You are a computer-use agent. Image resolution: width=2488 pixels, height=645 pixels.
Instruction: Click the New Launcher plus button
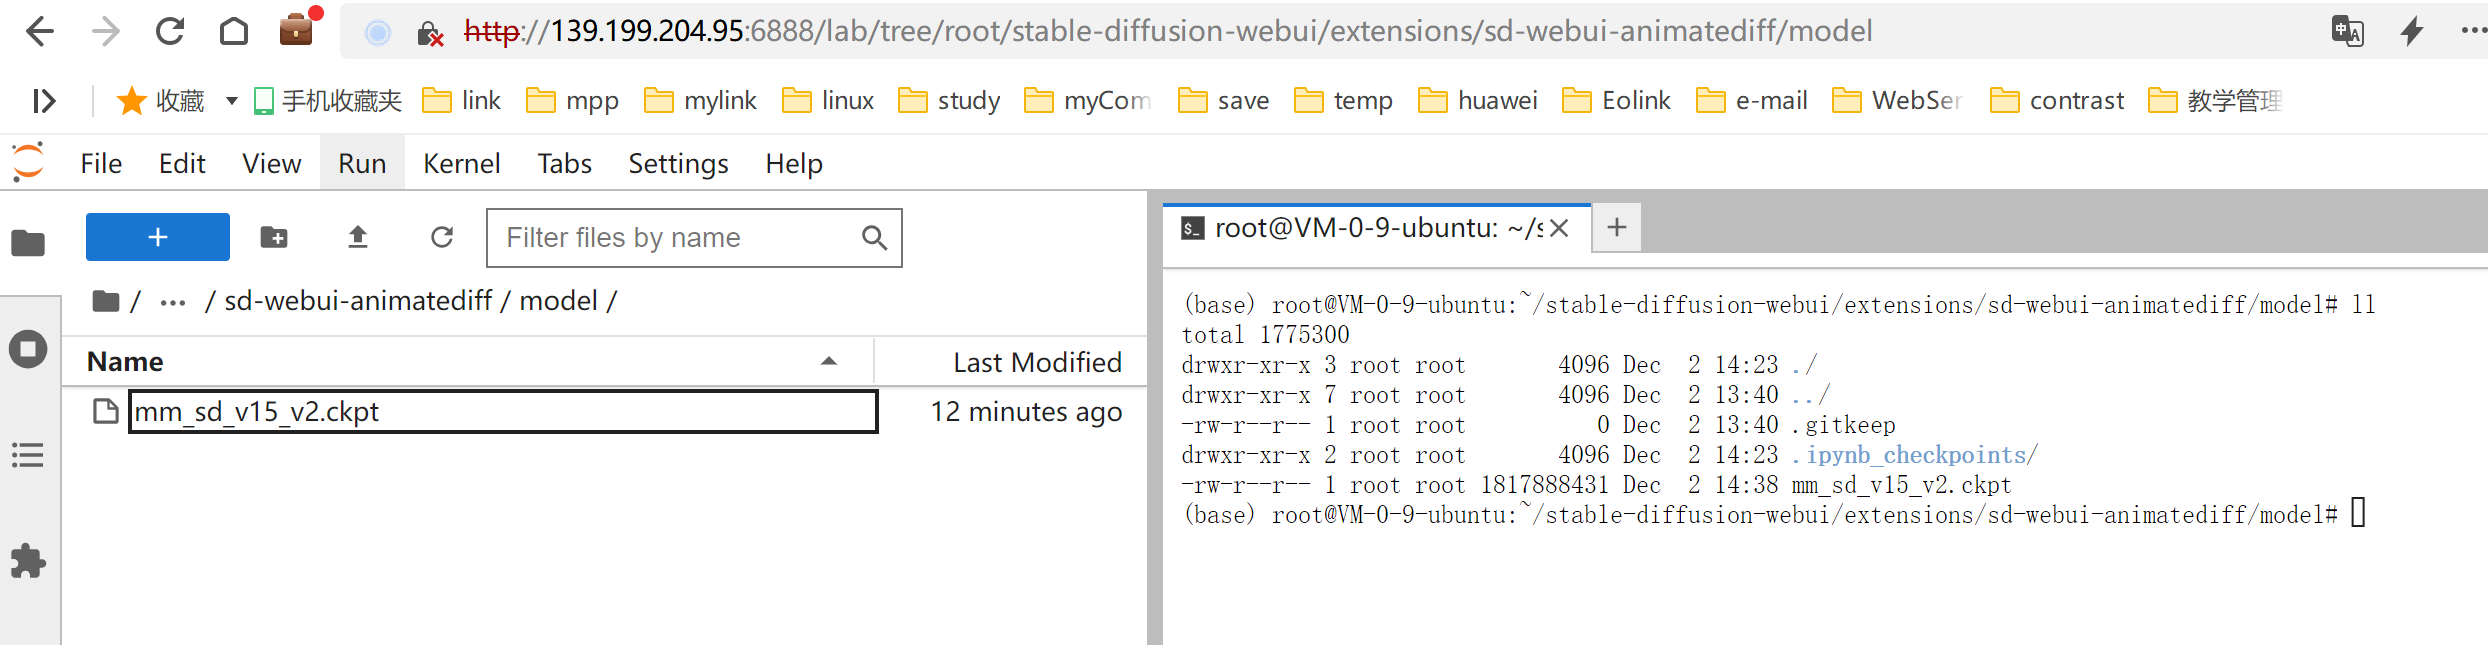pyautogui.click(x=157, y=237)
